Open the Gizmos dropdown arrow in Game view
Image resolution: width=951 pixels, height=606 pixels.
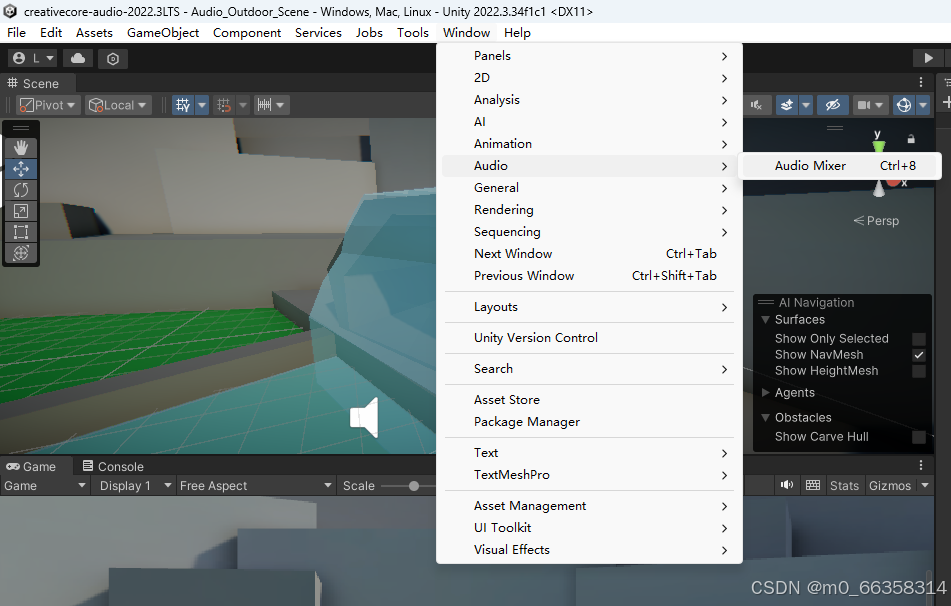click(x=925, y=485)
